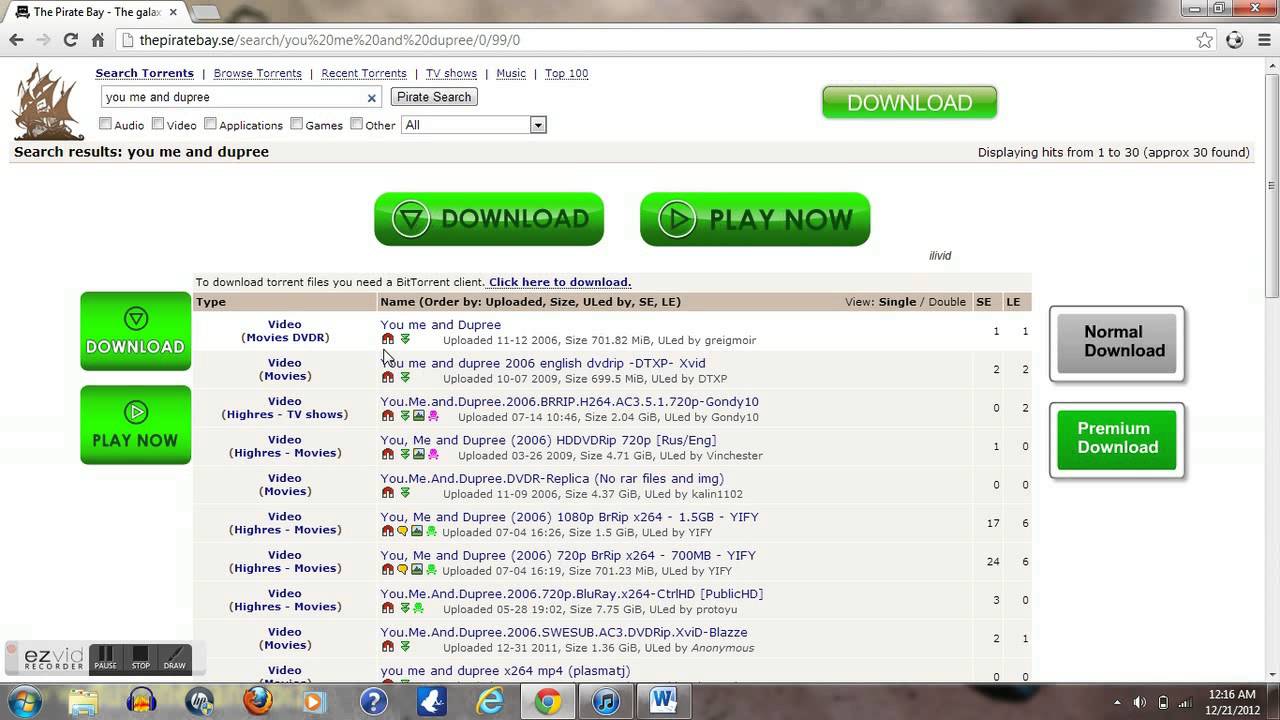Click comments icon on 1080p YIFY torrent row
1280x720 pixels.
(x=403, y=532)
